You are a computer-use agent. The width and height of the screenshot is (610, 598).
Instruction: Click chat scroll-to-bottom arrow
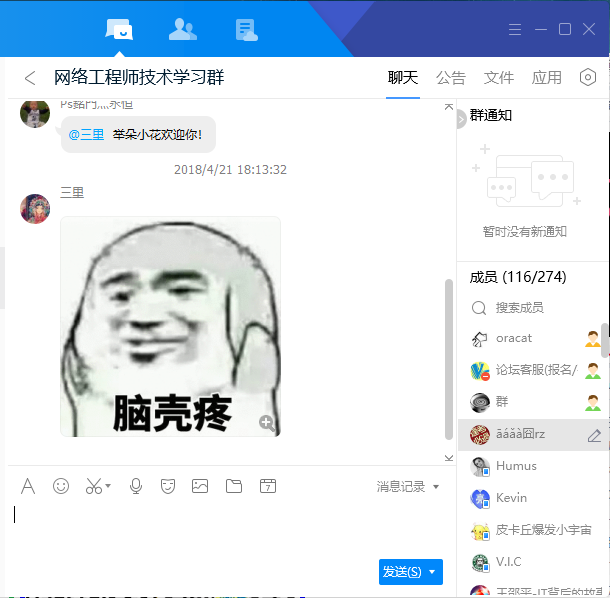tap(449, 458)
